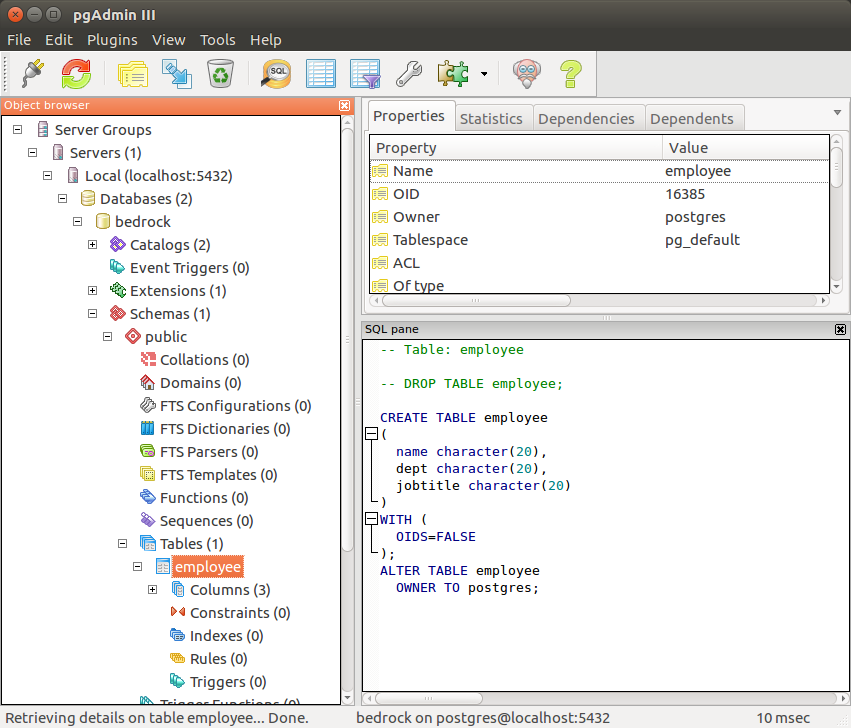The image size is (851, 728).
Task: Click the properties horizontal scrollbar
Action: tap(476, 300)
